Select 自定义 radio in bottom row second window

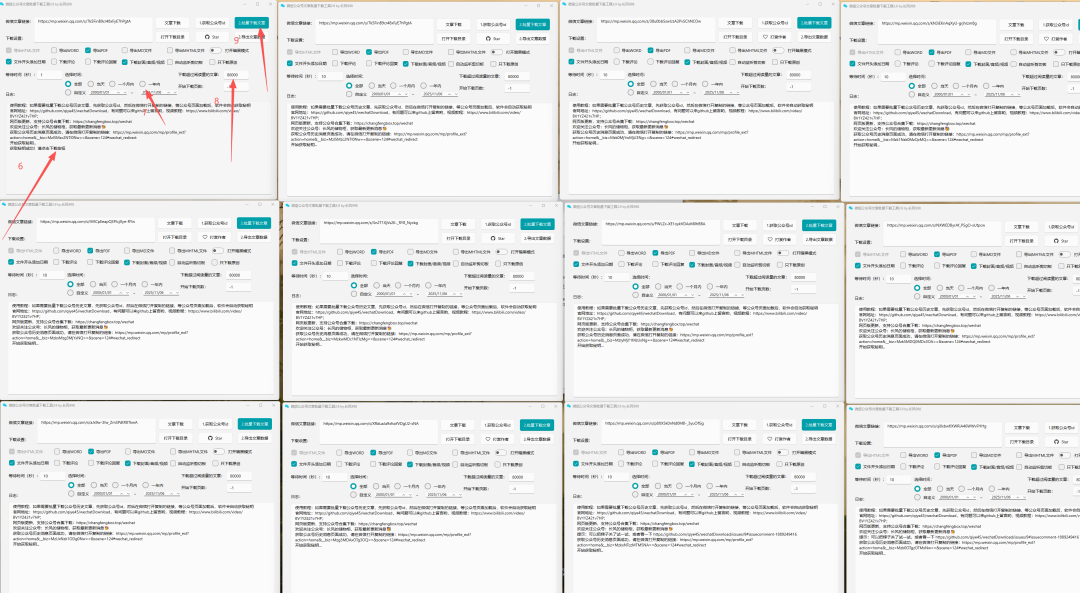353,495
